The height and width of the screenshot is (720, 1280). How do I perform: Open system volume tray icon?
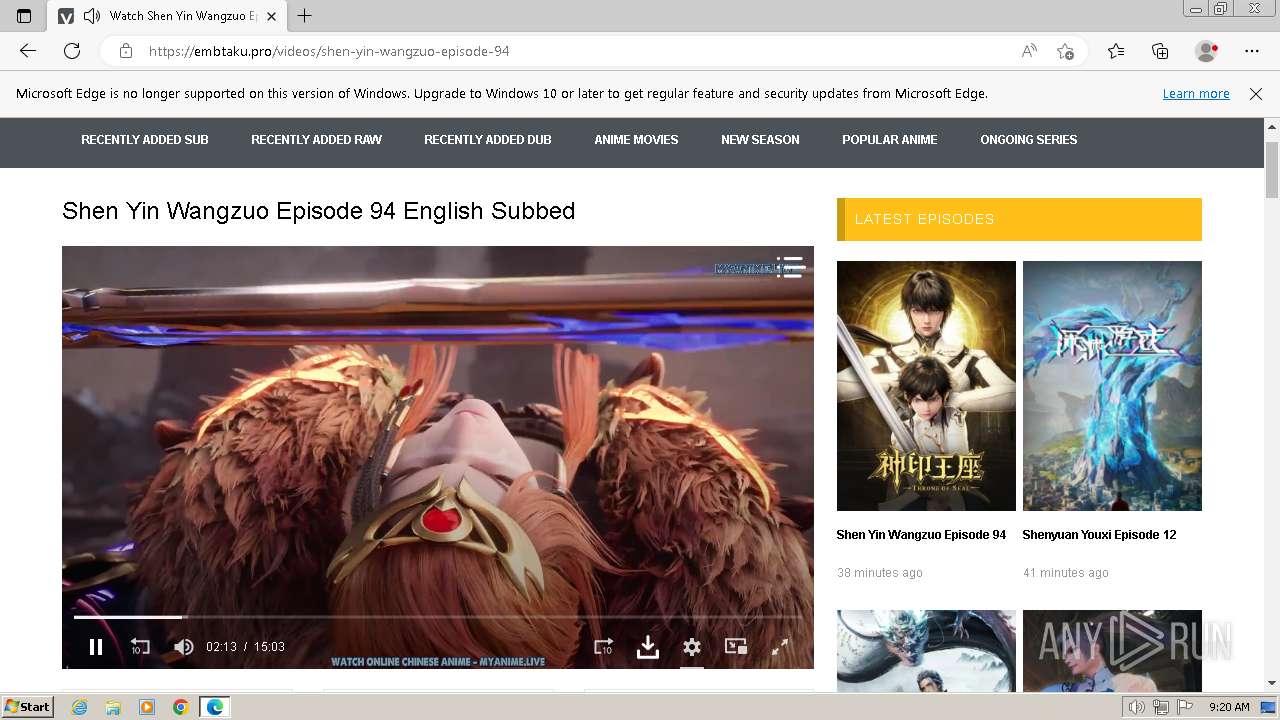point(1137,707)
